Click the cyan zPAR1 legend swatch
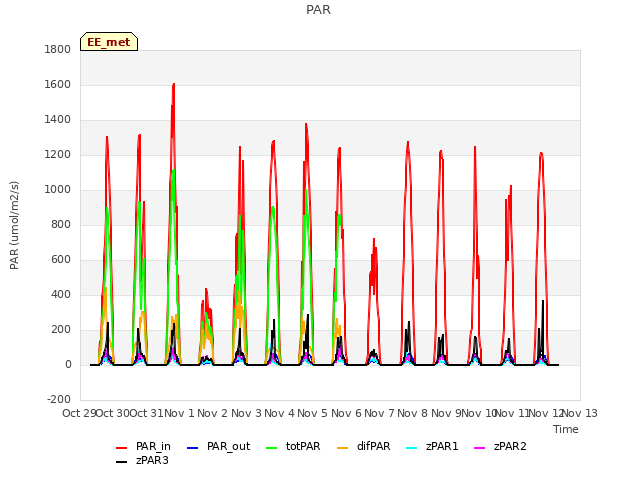This screenshot has width=640, height=480. click(x=412, y=448)
